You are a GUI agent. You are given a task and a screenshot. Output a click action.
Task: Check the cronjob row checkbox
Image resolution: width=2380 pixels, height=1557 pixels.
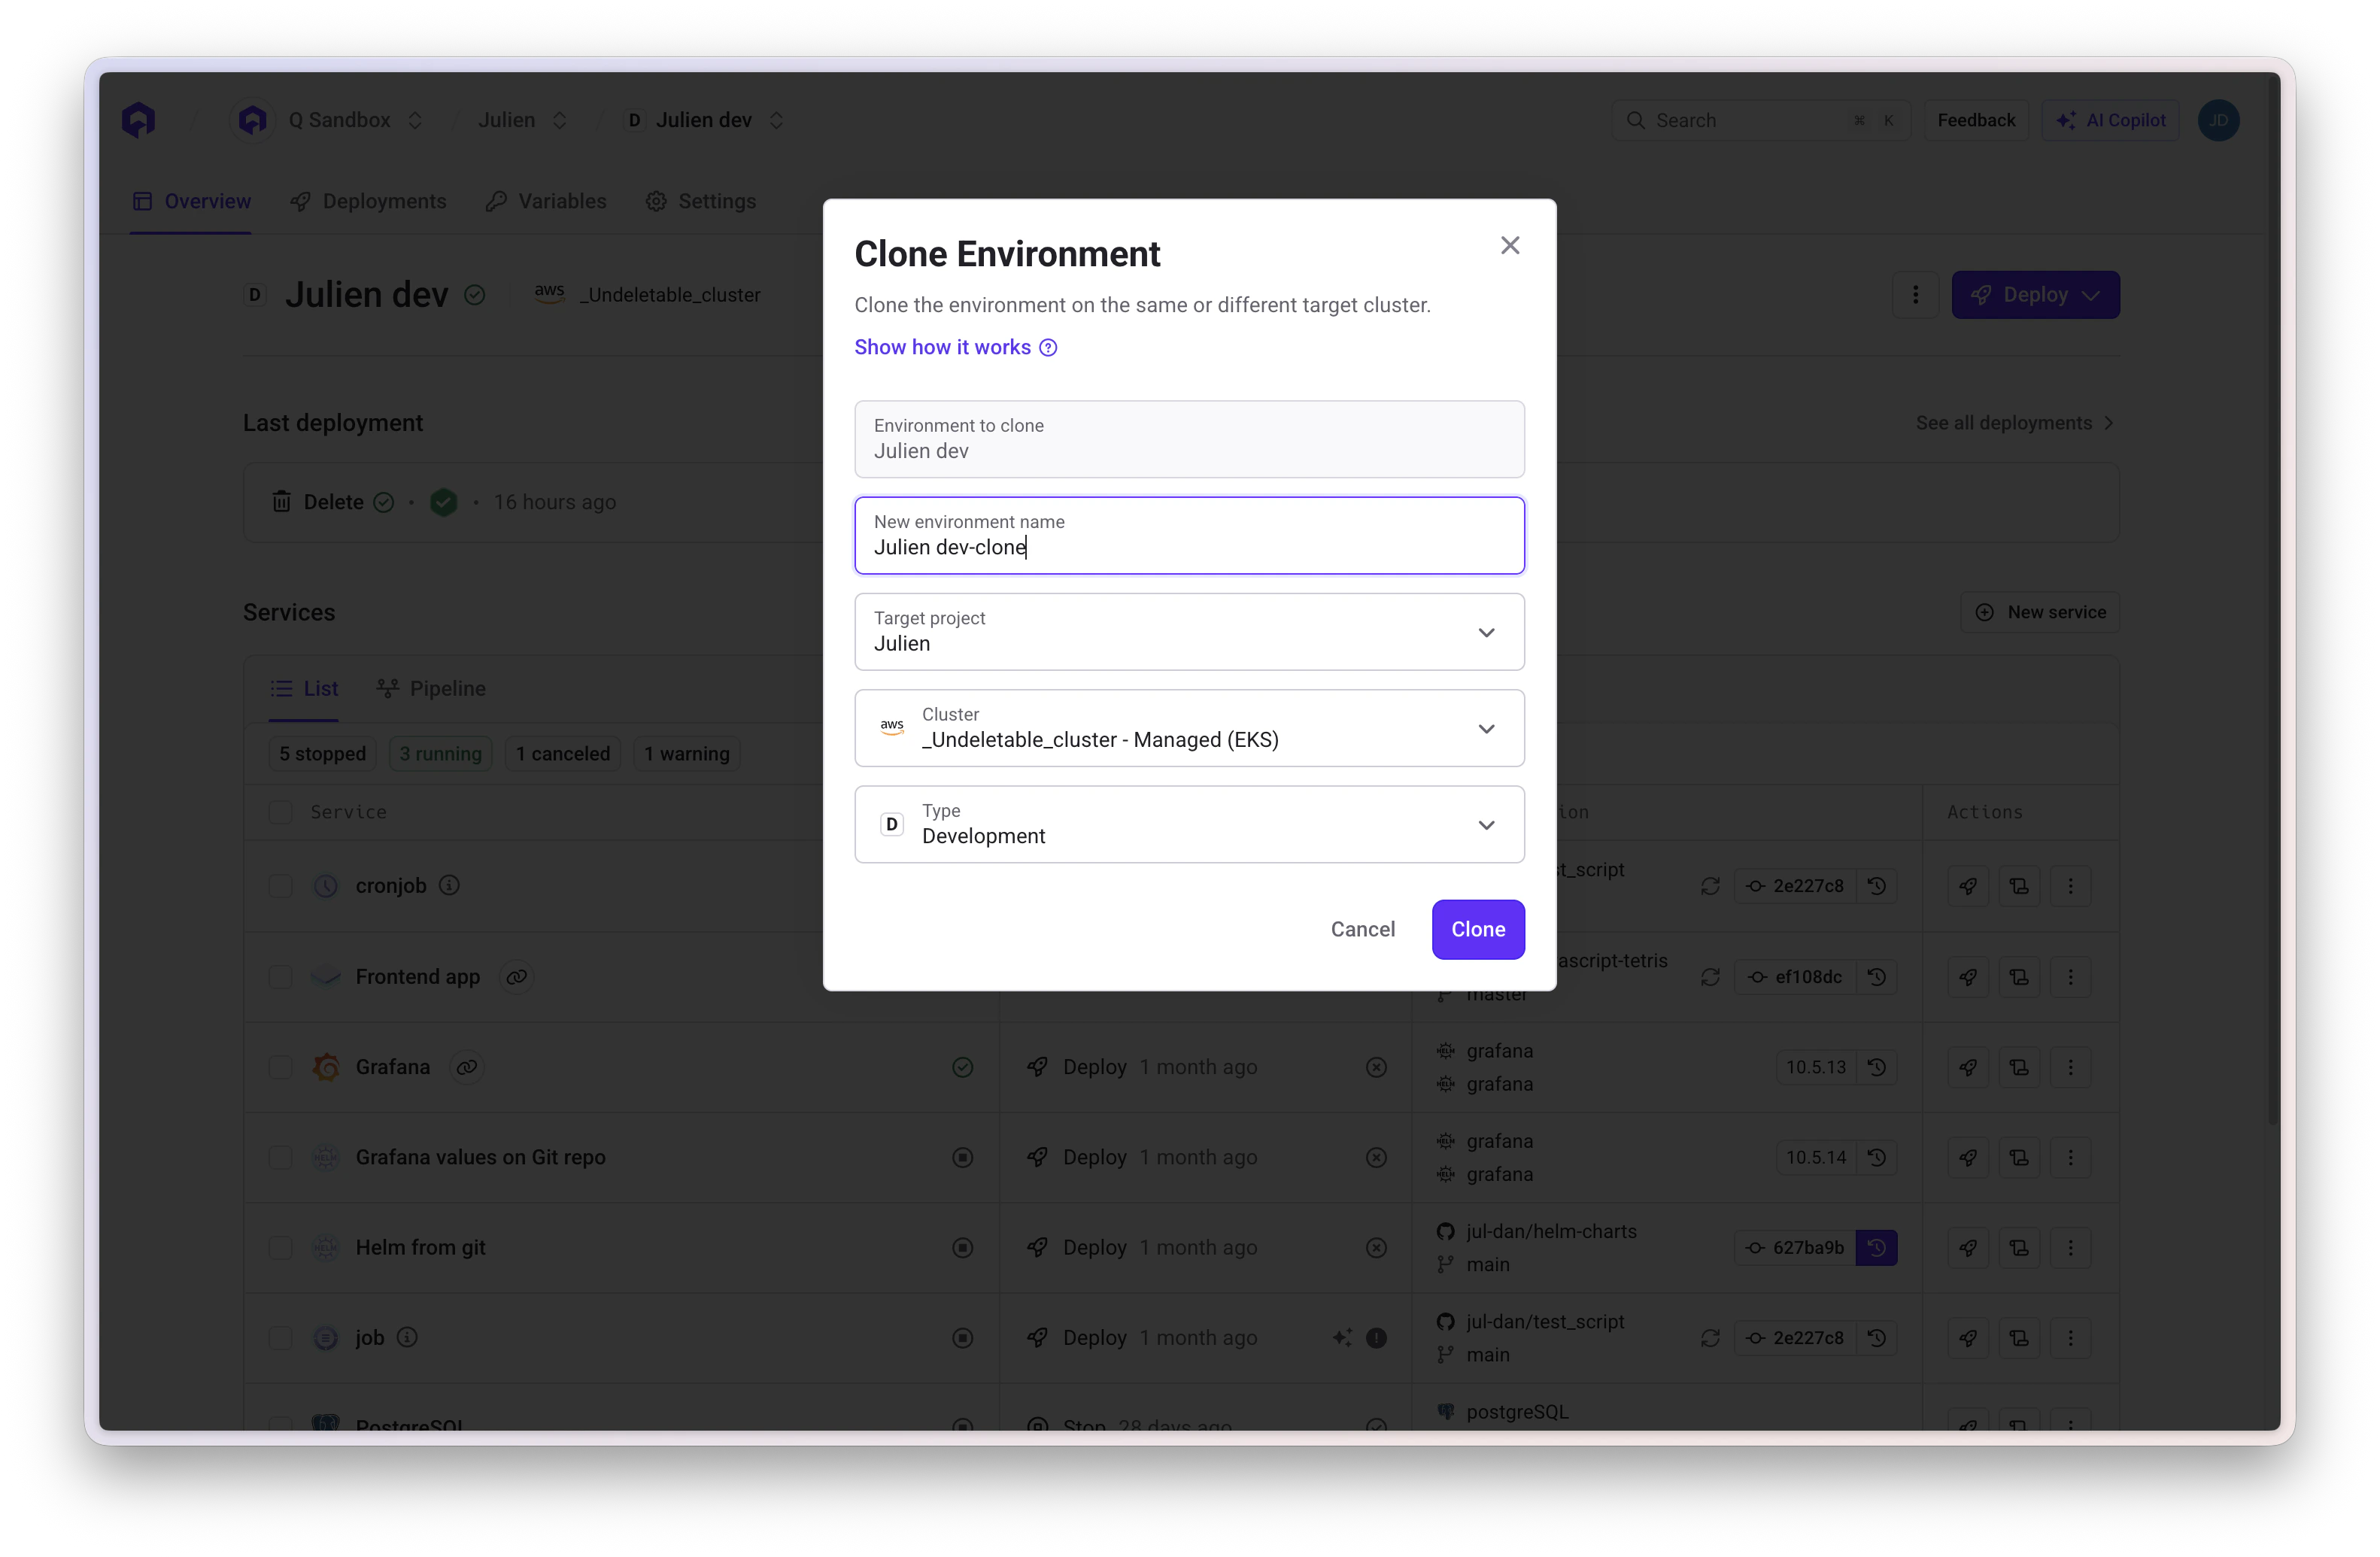(x=281, y=886)
